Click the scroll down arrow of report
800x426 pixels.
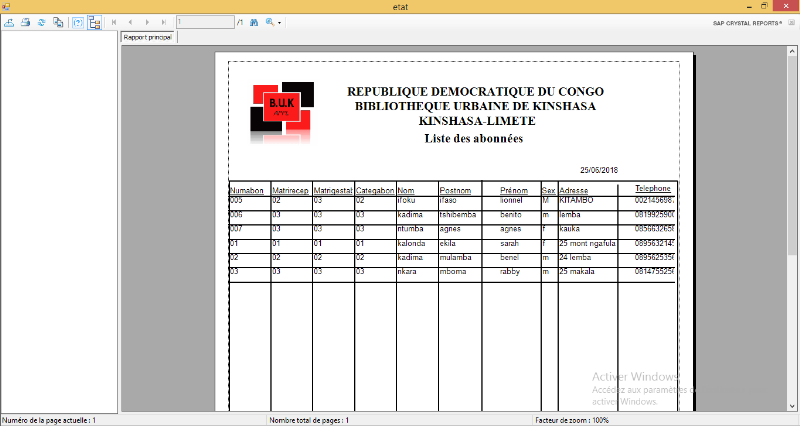[x=792, y=407]
